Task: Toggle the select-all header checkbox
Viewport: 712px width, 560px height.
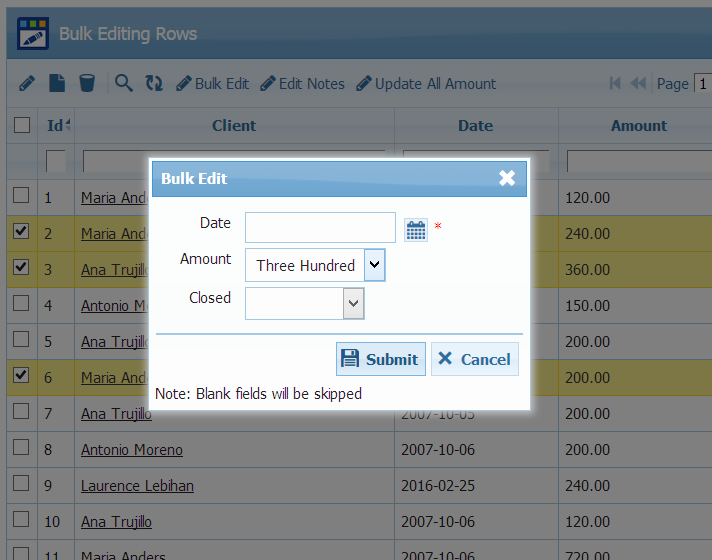Action: [x=21, y=125]
